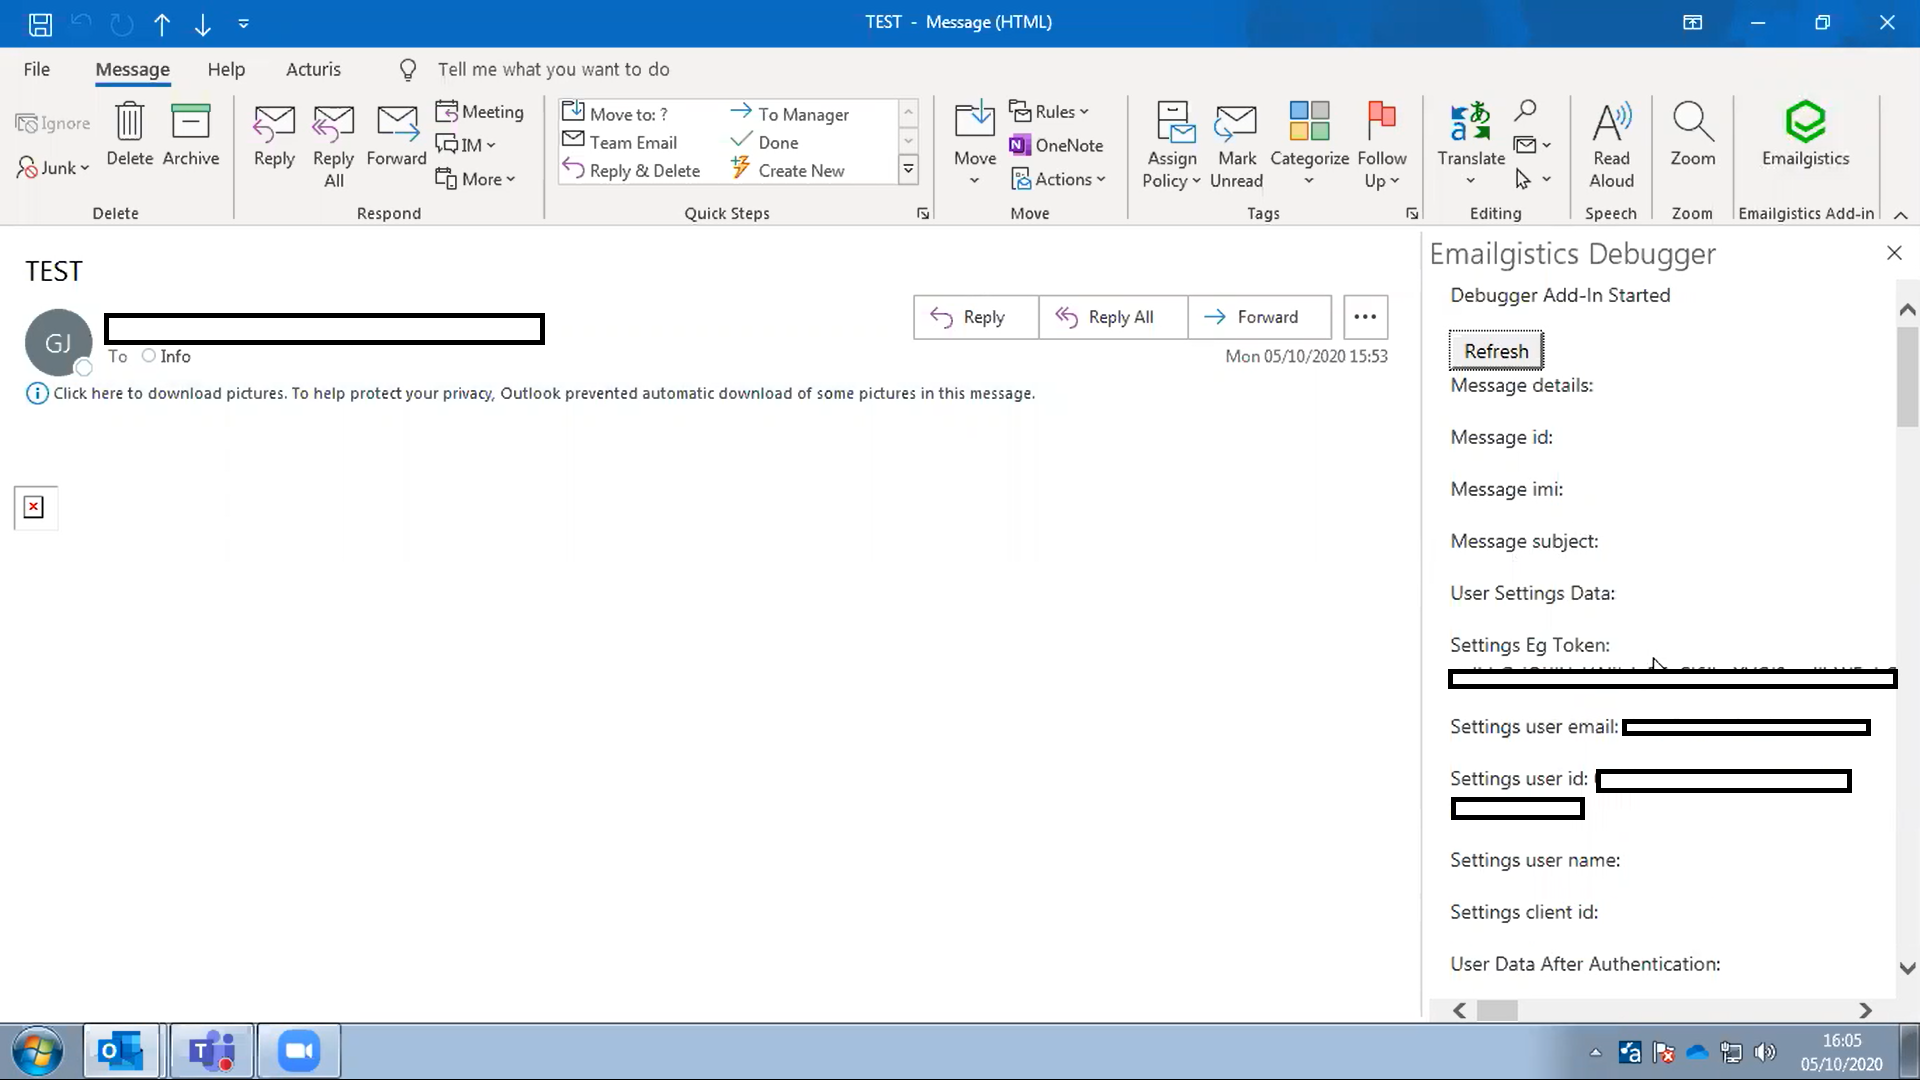Collapse the ribbon with the chevron
Image resolution: width=1920 pixels, height=1080 pixels.
[x=1900, y=215]
